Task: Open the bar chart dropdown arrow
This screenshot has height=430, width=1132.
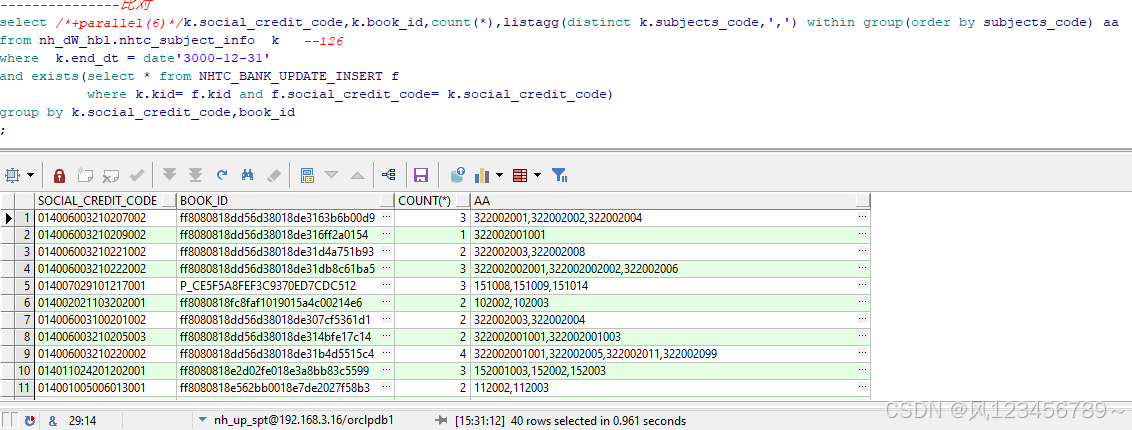Action: [500, 175]
